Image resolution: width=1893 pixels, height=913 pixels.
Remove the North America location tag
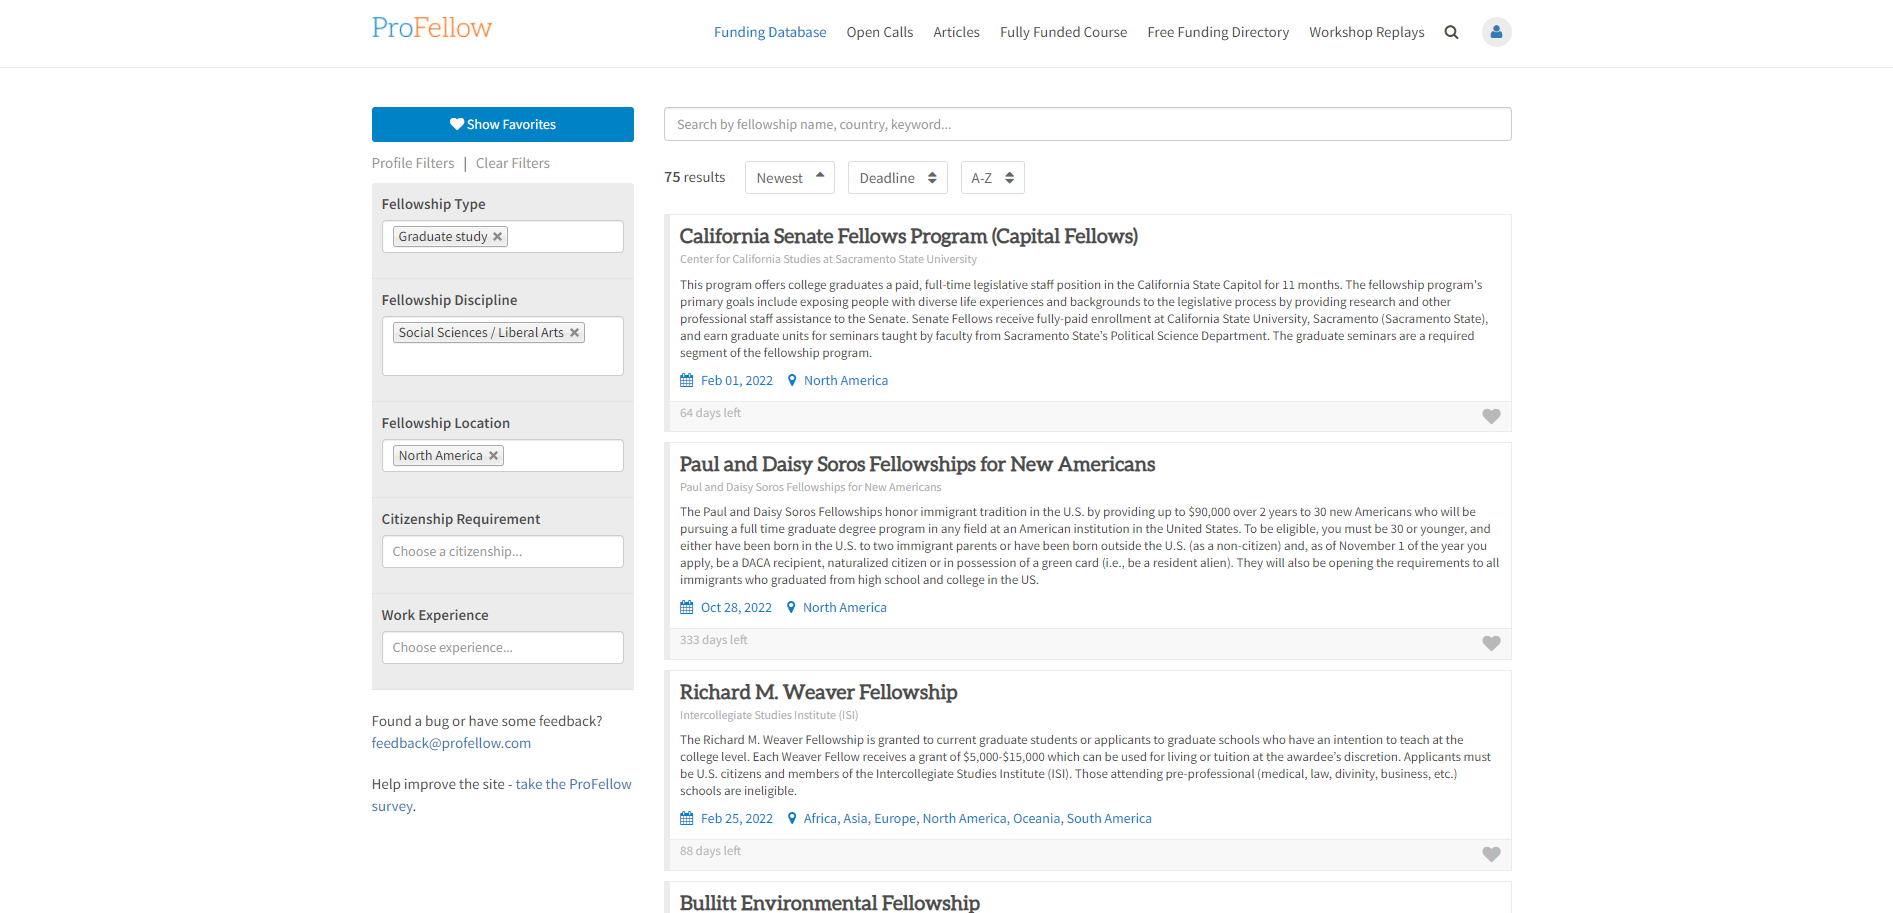coord(493,456)
